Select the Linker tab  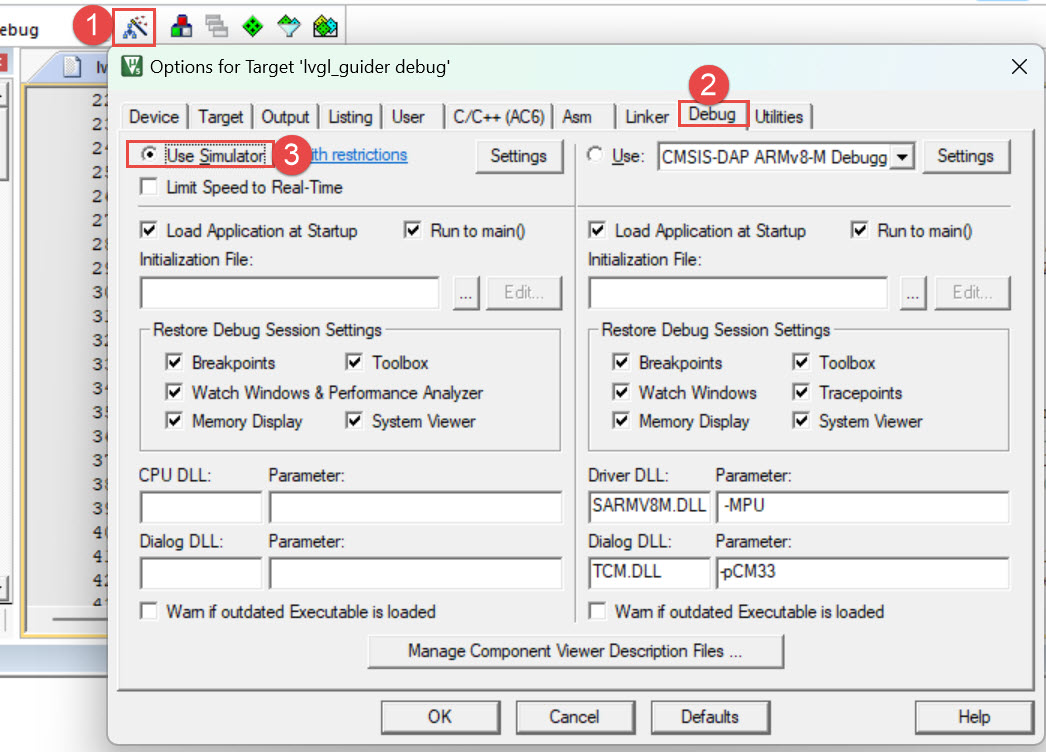[x=646, y=116]
